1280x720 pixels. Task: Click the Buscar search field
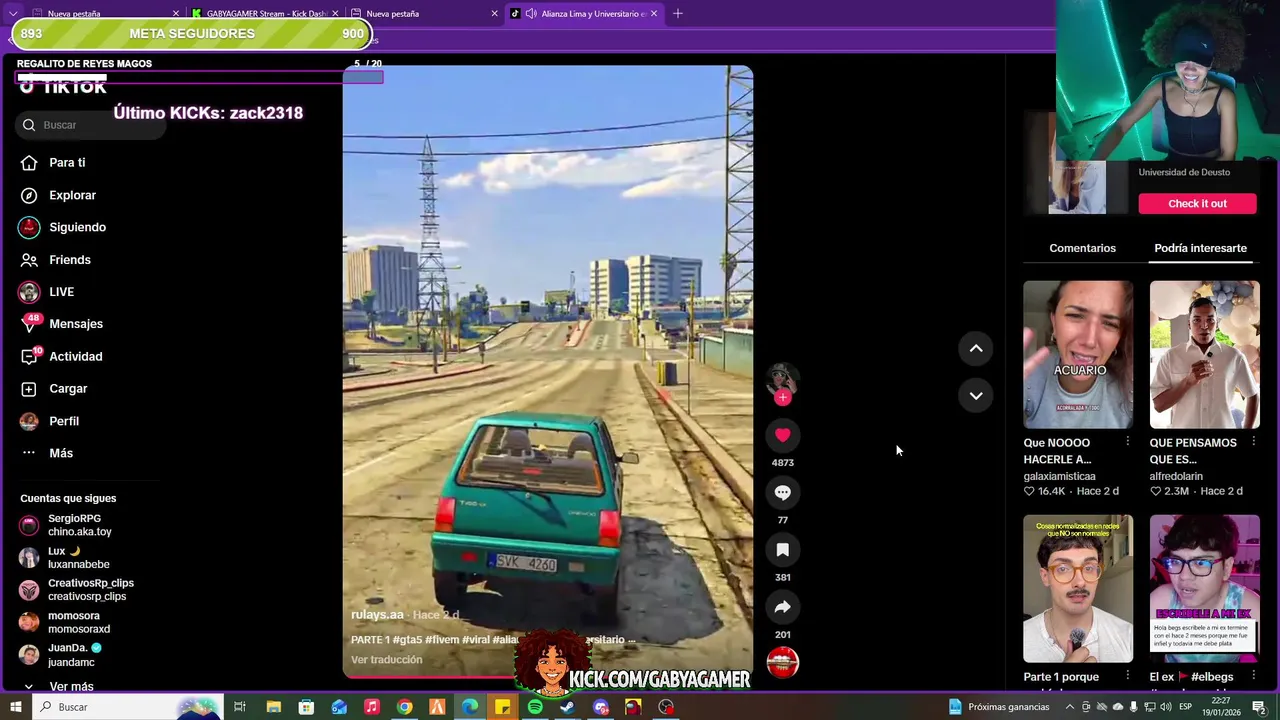pyautogui.click(x=90, y=125)
